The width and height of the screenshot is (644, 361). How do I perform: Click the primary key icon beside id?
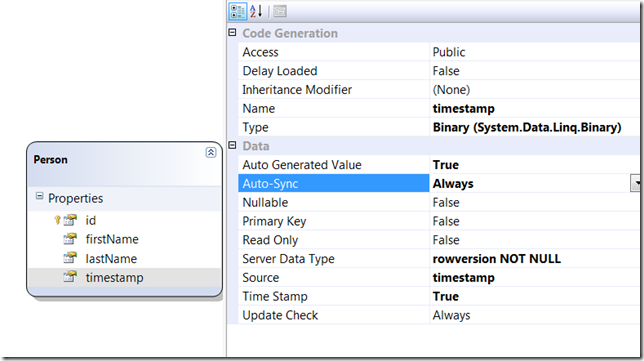pyautogui.click(x=58, y=221)
